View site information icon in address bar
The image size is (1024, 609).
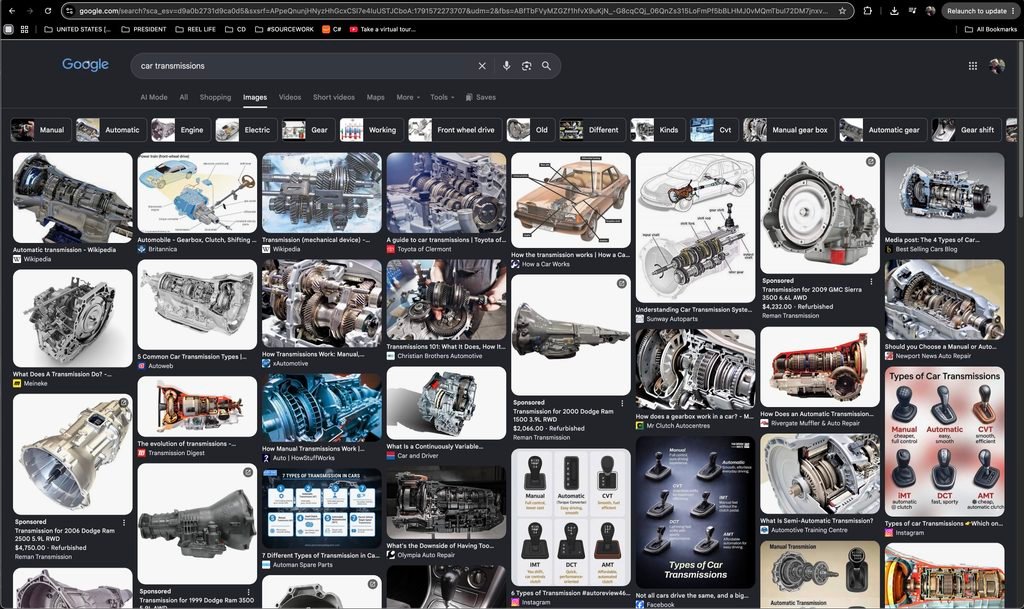69,11
